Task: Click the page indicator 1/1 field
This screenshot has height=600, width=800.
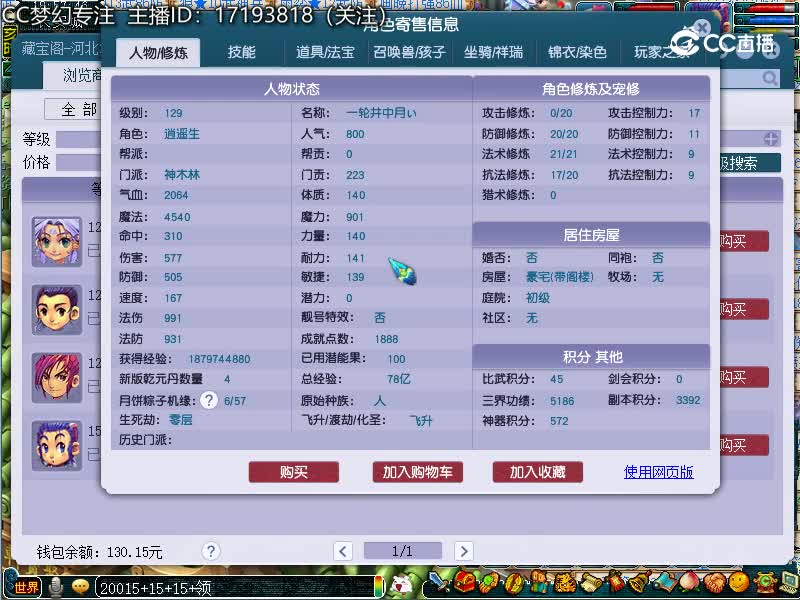Action: point(403,551)
